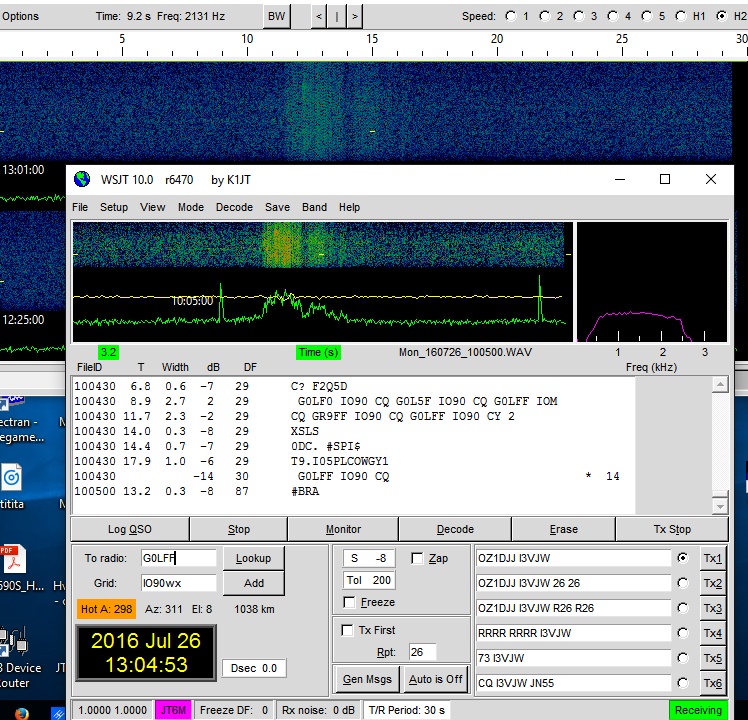Viewport: 748px width, 720px height.
Task: Open the Device Router desktop shortcut
Action: [13, 641]
